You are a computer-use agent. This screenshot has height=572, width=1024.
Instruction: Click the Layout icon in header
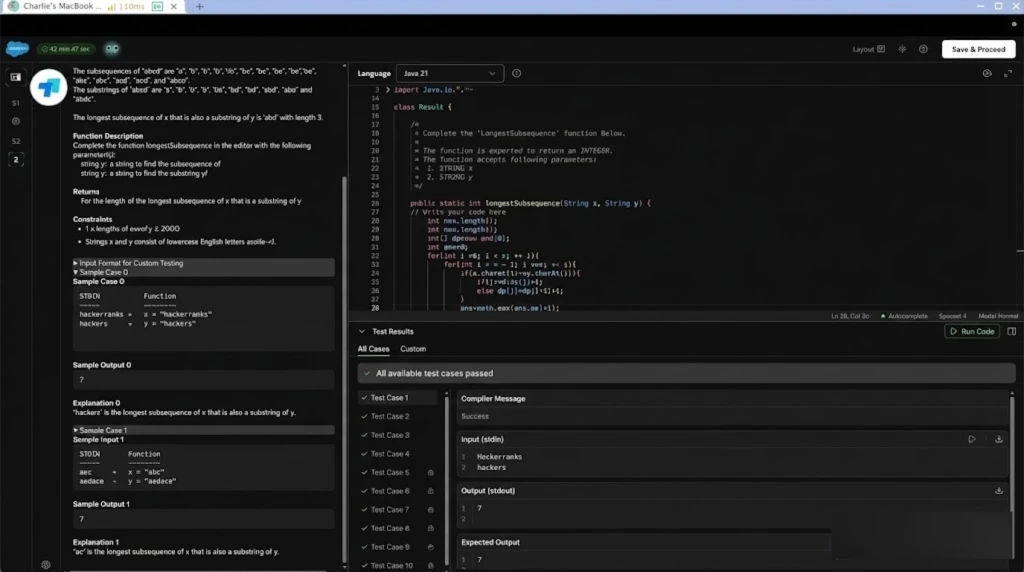[x=883, y=49]
